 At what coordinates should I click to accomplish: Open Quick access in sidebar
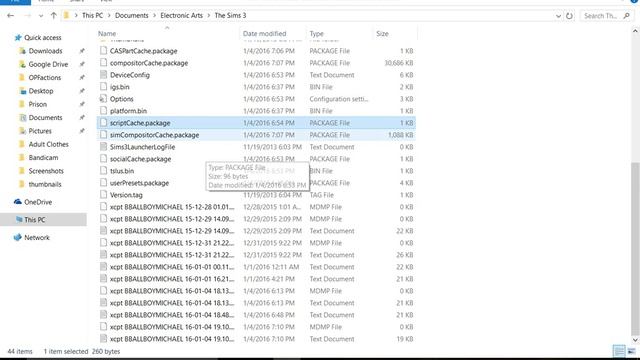[42, 38]
